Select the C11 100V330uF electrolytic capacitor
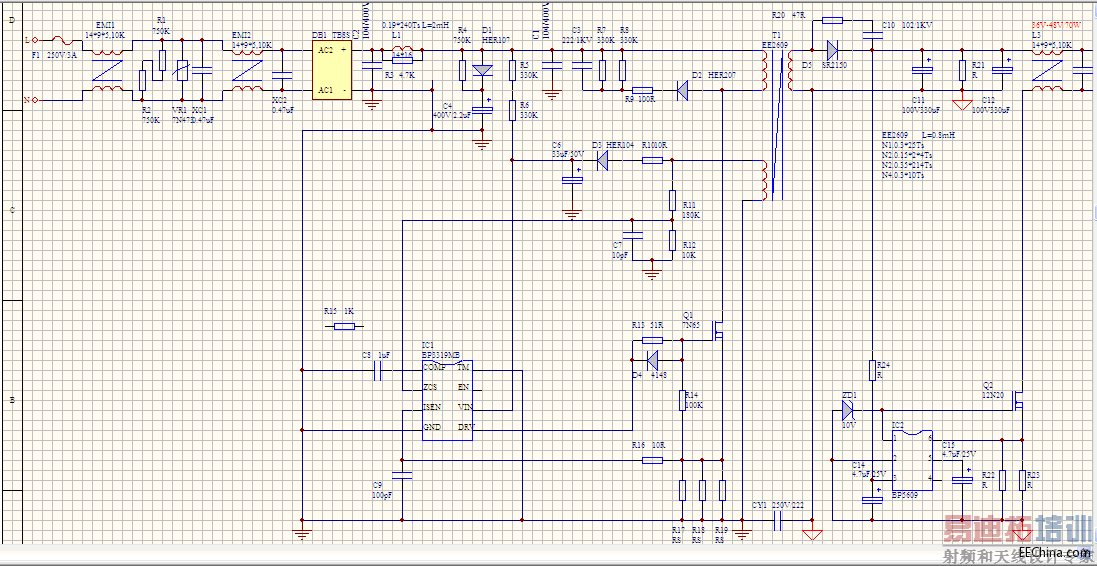 [x=923, y=69]
